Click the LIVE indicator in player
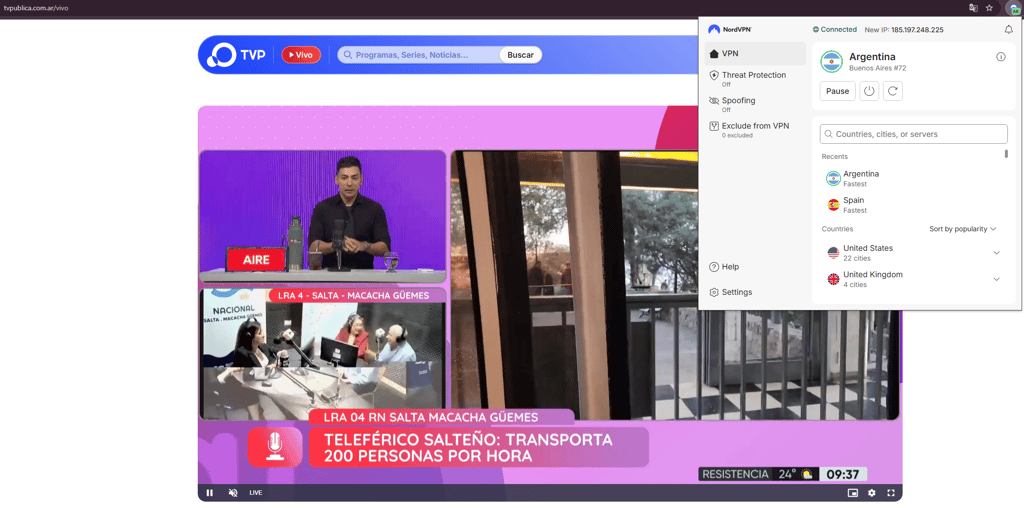 255,493
